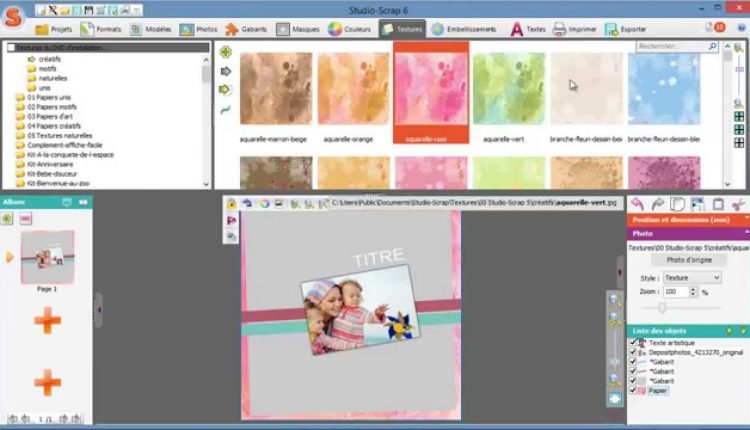Click the gray arrow apply texture icon

(226, 71)
